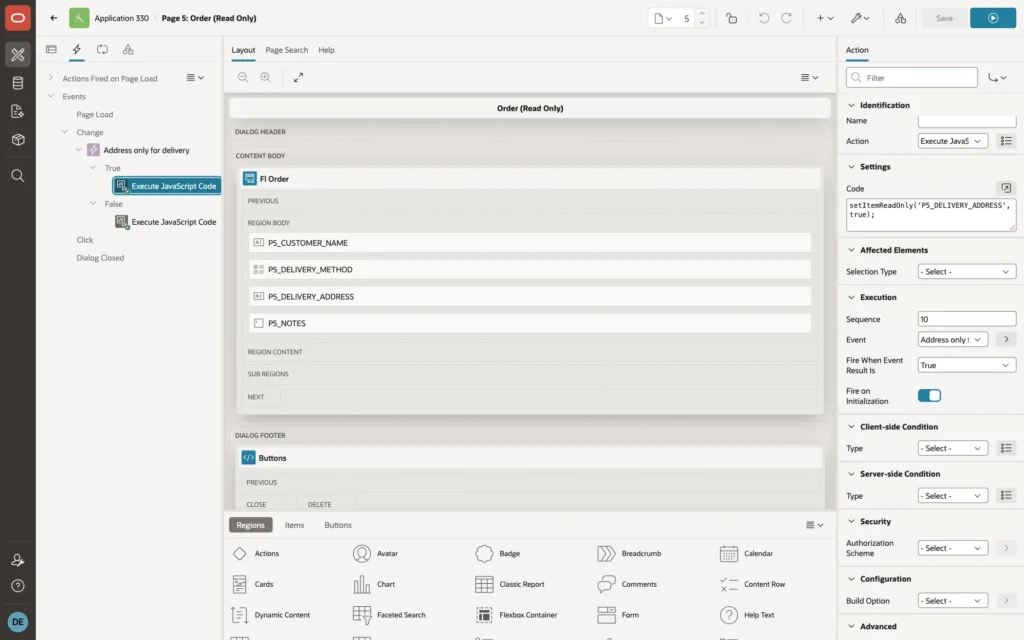The image size is (1024, 640).
Task: Open the Shared Components tab icon in tree pane
Action: [128, 50]
